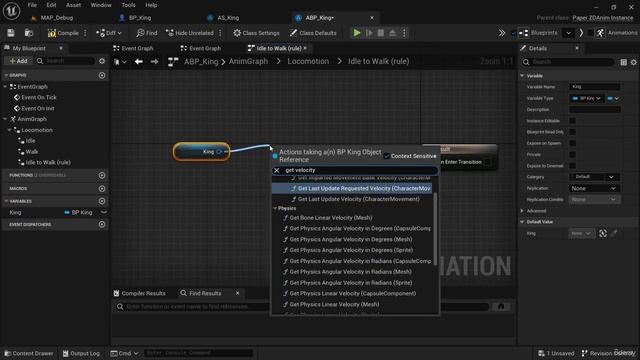Switch to Animations mode
This screenshot has height=360, width=640.
pyautogui.click(x=616, y=33)
